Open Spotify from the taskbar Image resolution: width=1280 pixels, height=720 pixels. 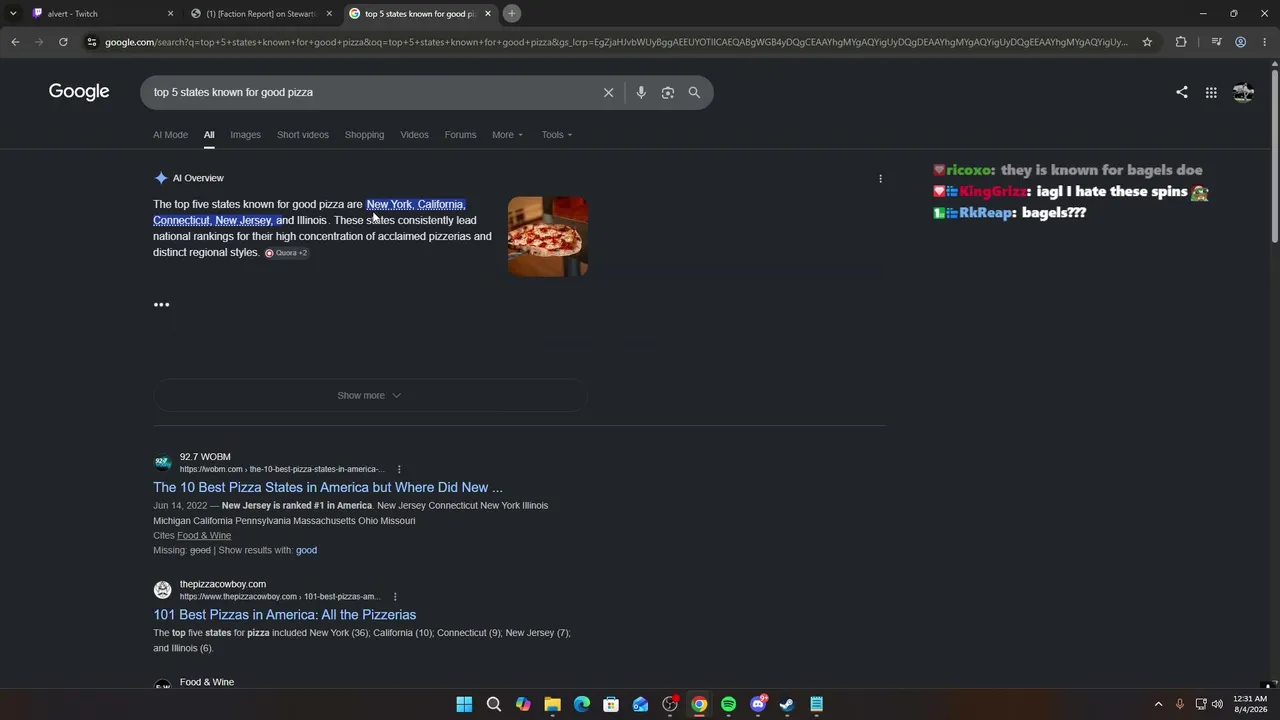point(728,704)
